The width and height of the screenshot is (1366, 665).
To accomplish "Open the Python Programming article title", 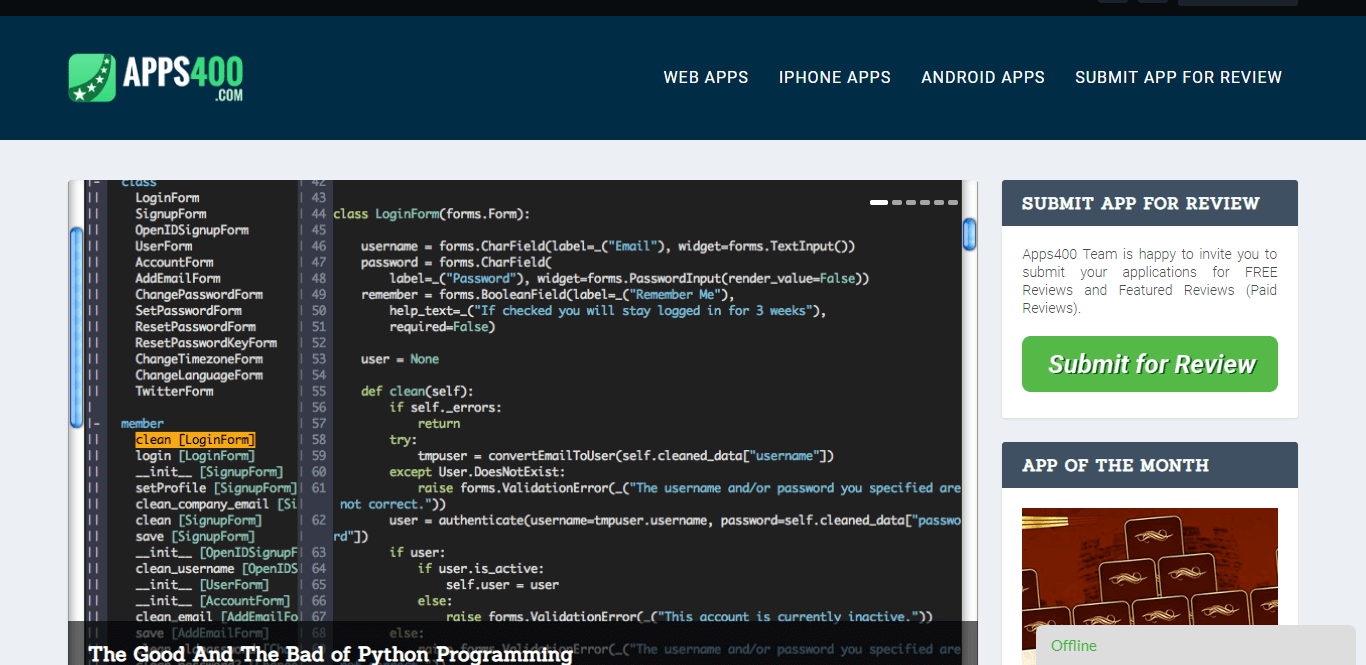I will [x=330, y=654].
